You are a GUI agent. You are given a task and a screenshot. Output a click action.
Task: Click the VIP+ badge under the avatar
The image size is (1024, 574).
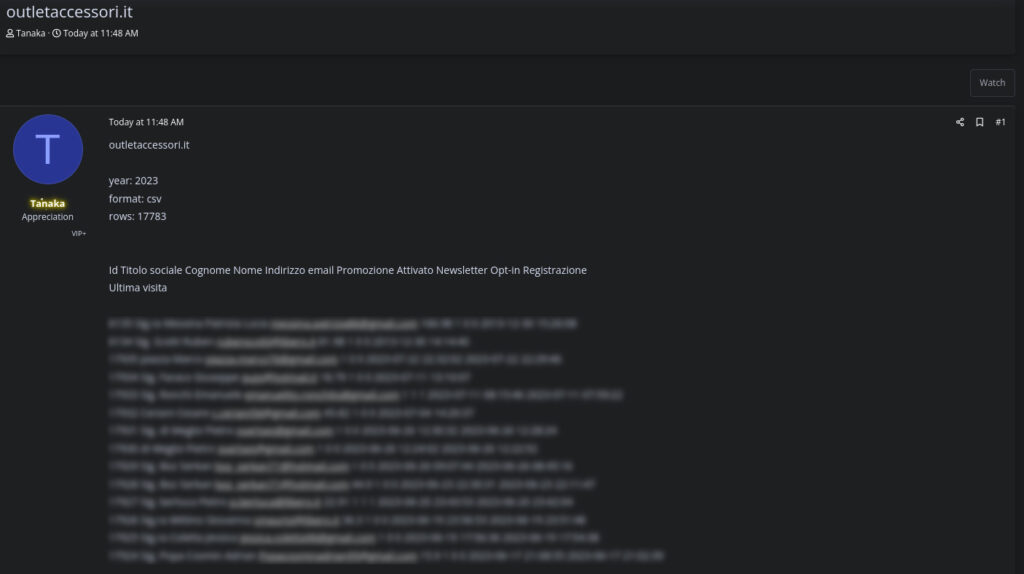click(x=78, y=233)
